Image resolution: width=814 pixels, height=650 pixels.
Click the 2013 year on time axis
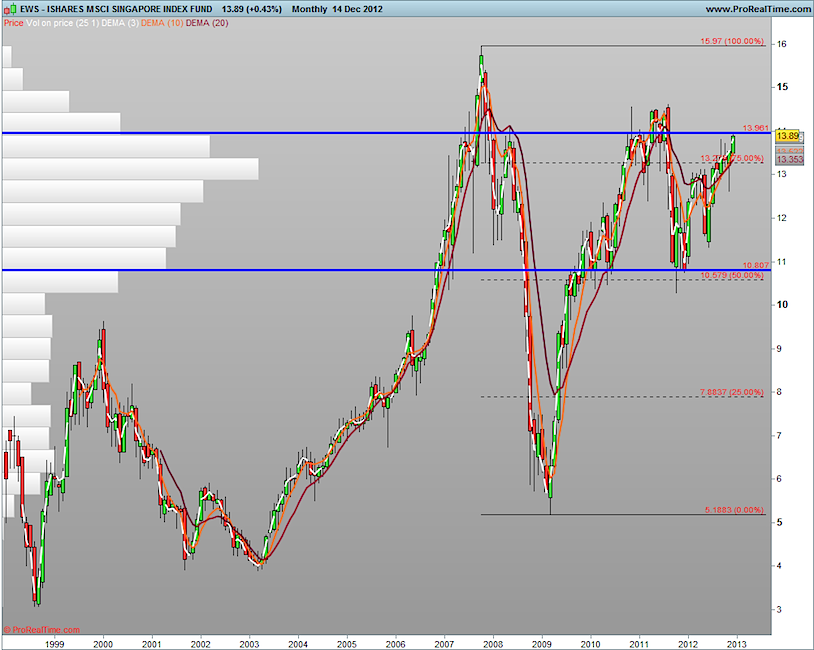pos(737,644)
